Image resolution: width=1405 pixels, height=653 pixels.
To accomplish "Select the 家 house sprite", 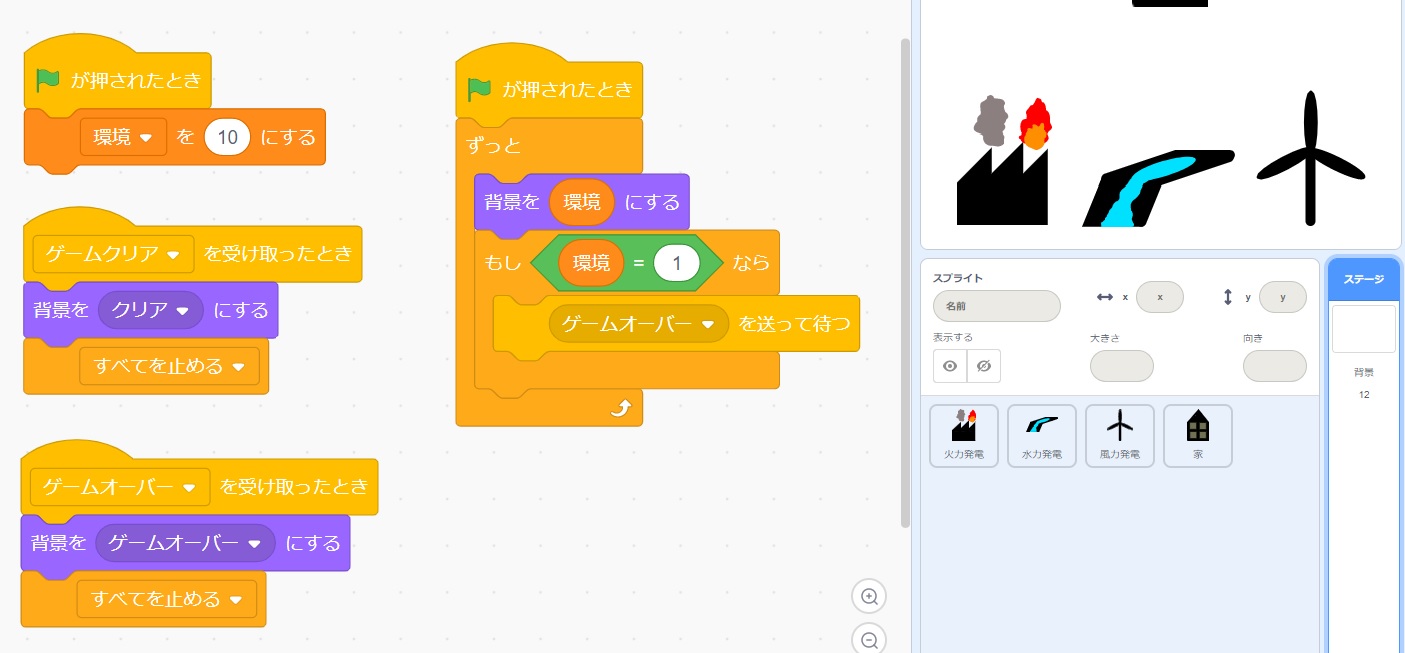I will pyautogui.click(x=1198, y=435).
